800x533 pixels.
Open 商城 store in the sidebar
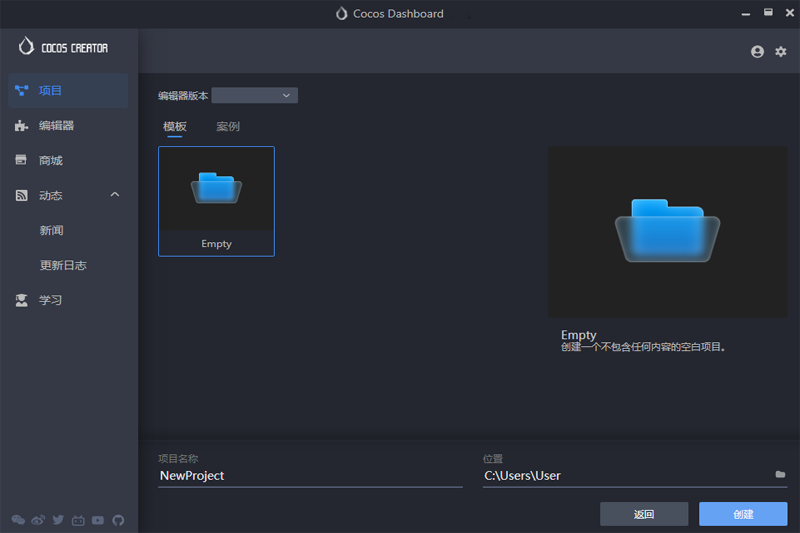[x=50, y=161]
